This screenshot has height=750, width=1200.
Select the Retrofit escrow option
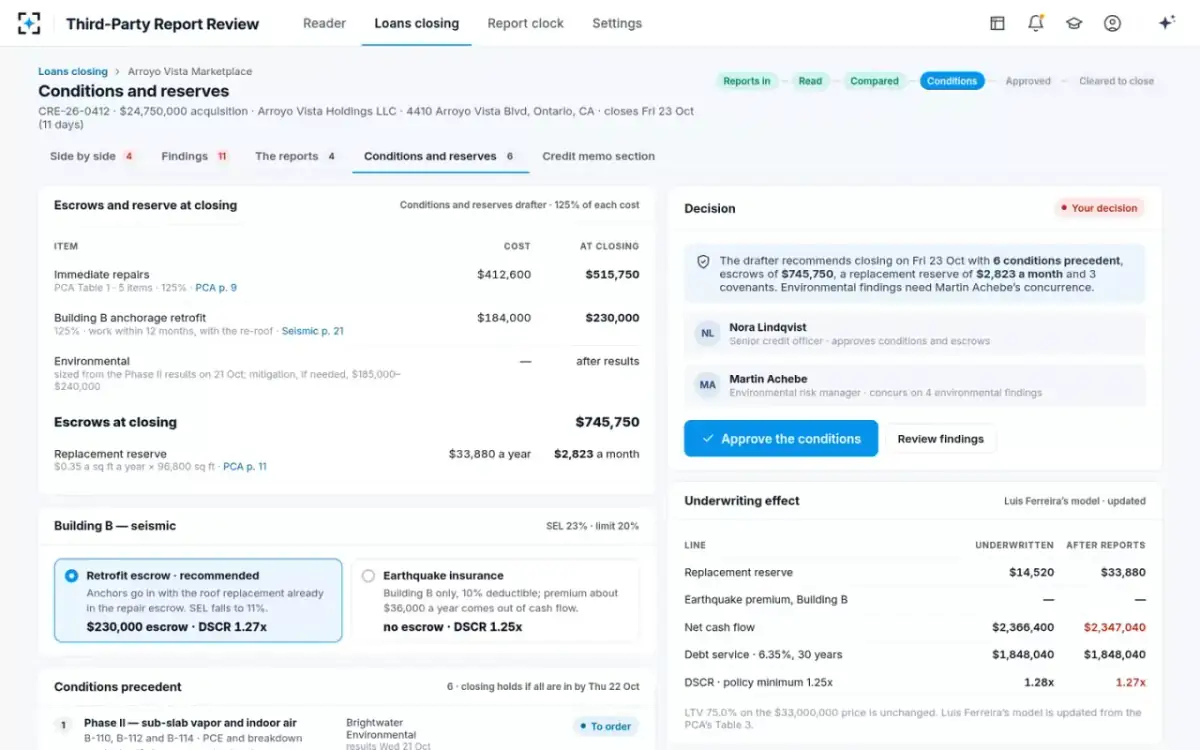click(x=198, y=600)
